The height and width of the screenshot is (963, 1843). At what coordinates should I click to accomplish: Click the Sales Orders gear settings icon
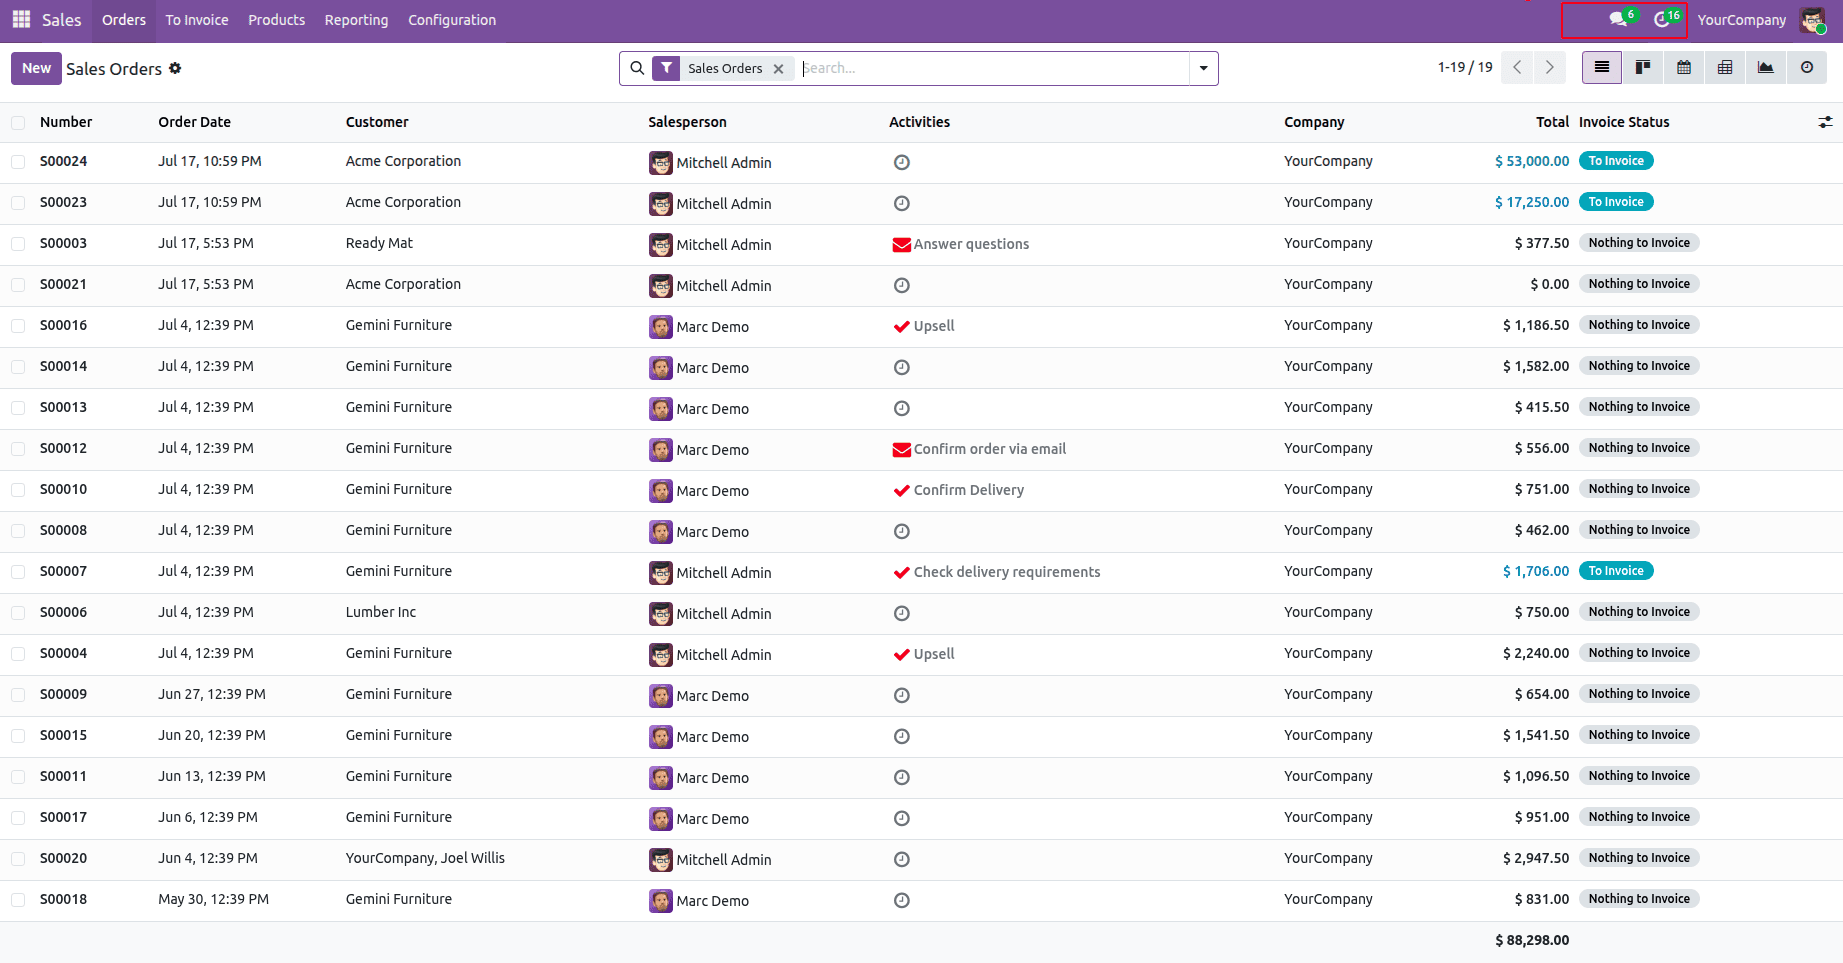tap(175, 68)
